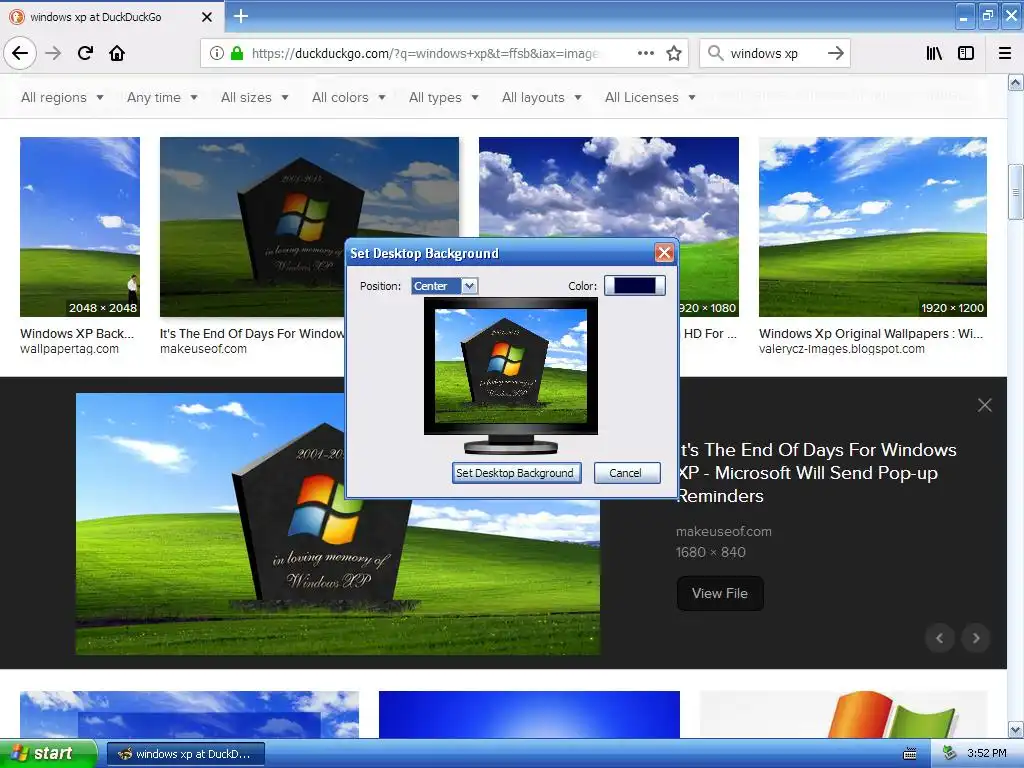Expand the All sizes filter
Viewport: 1024px width, 768px height.
[x=255, y=97]
